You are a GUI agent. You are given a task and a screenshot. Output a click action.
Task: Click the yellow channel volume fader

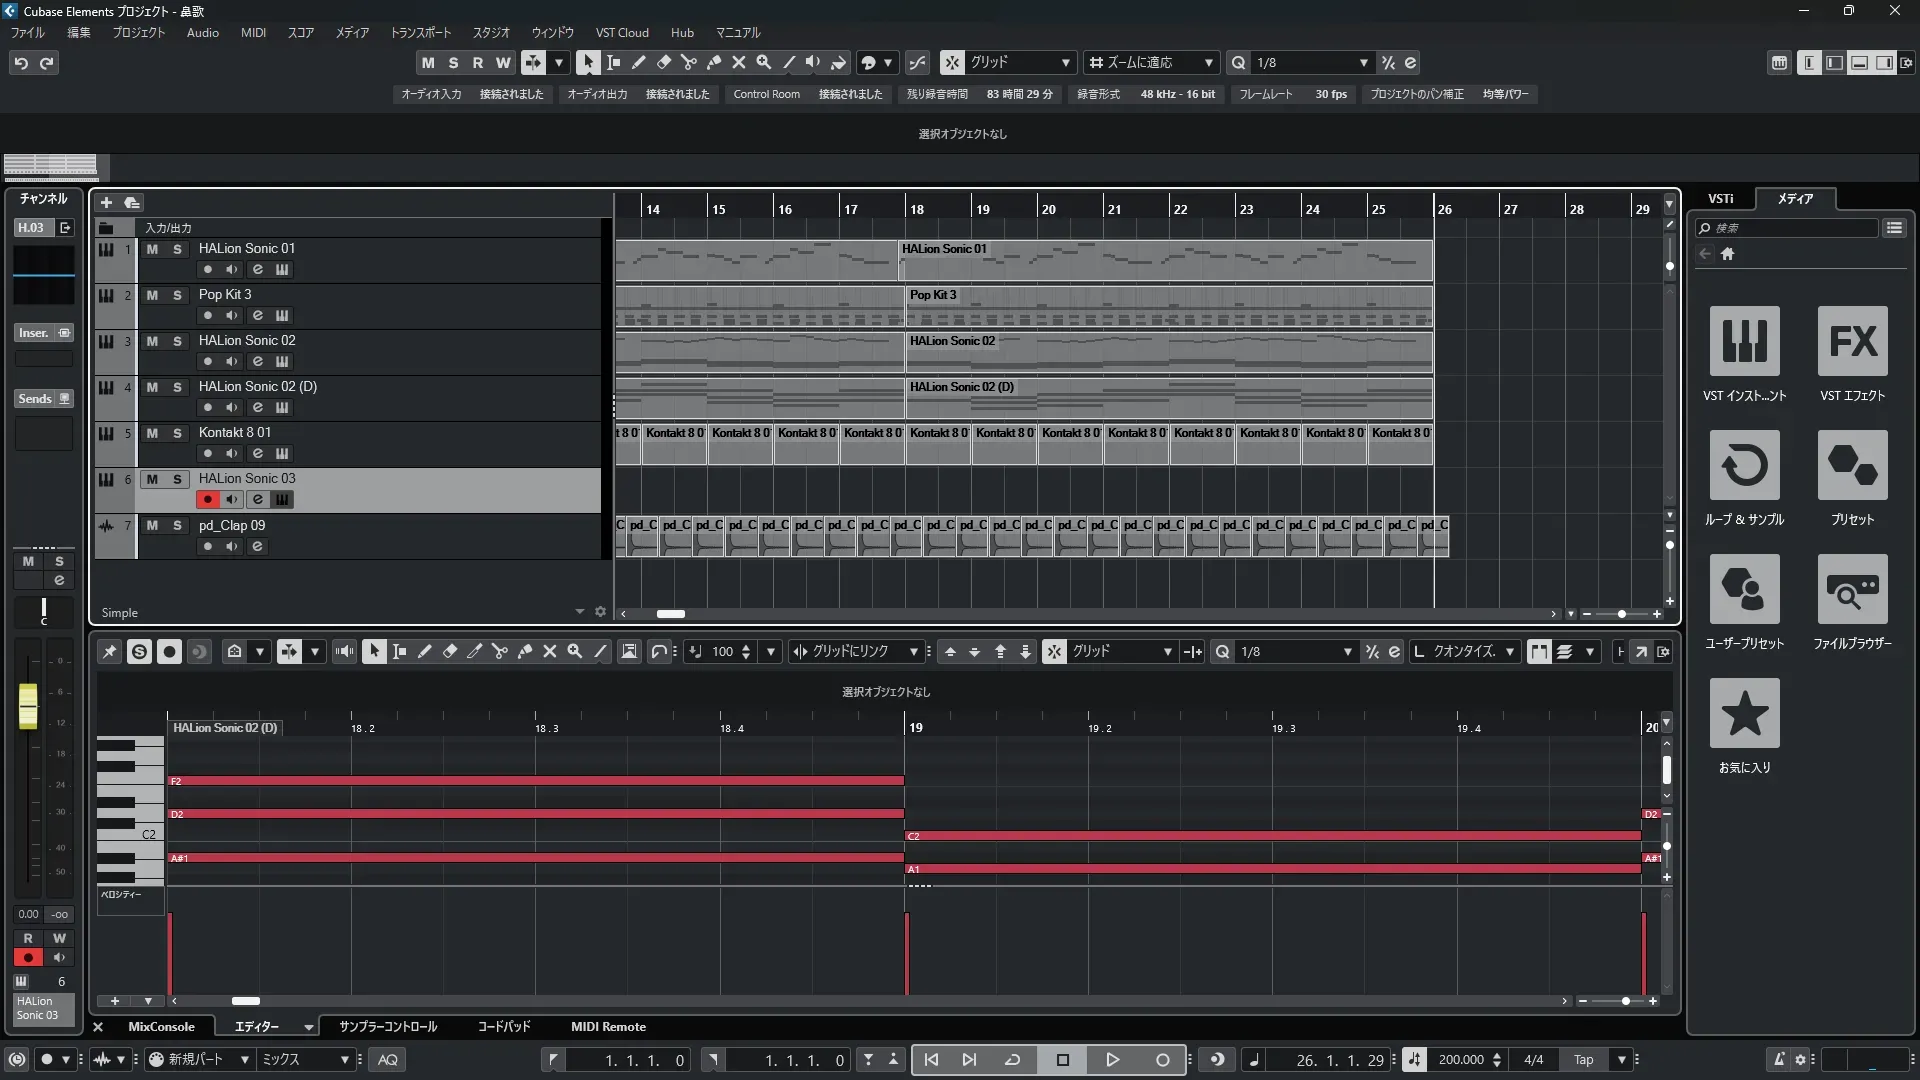coord(28,705)
